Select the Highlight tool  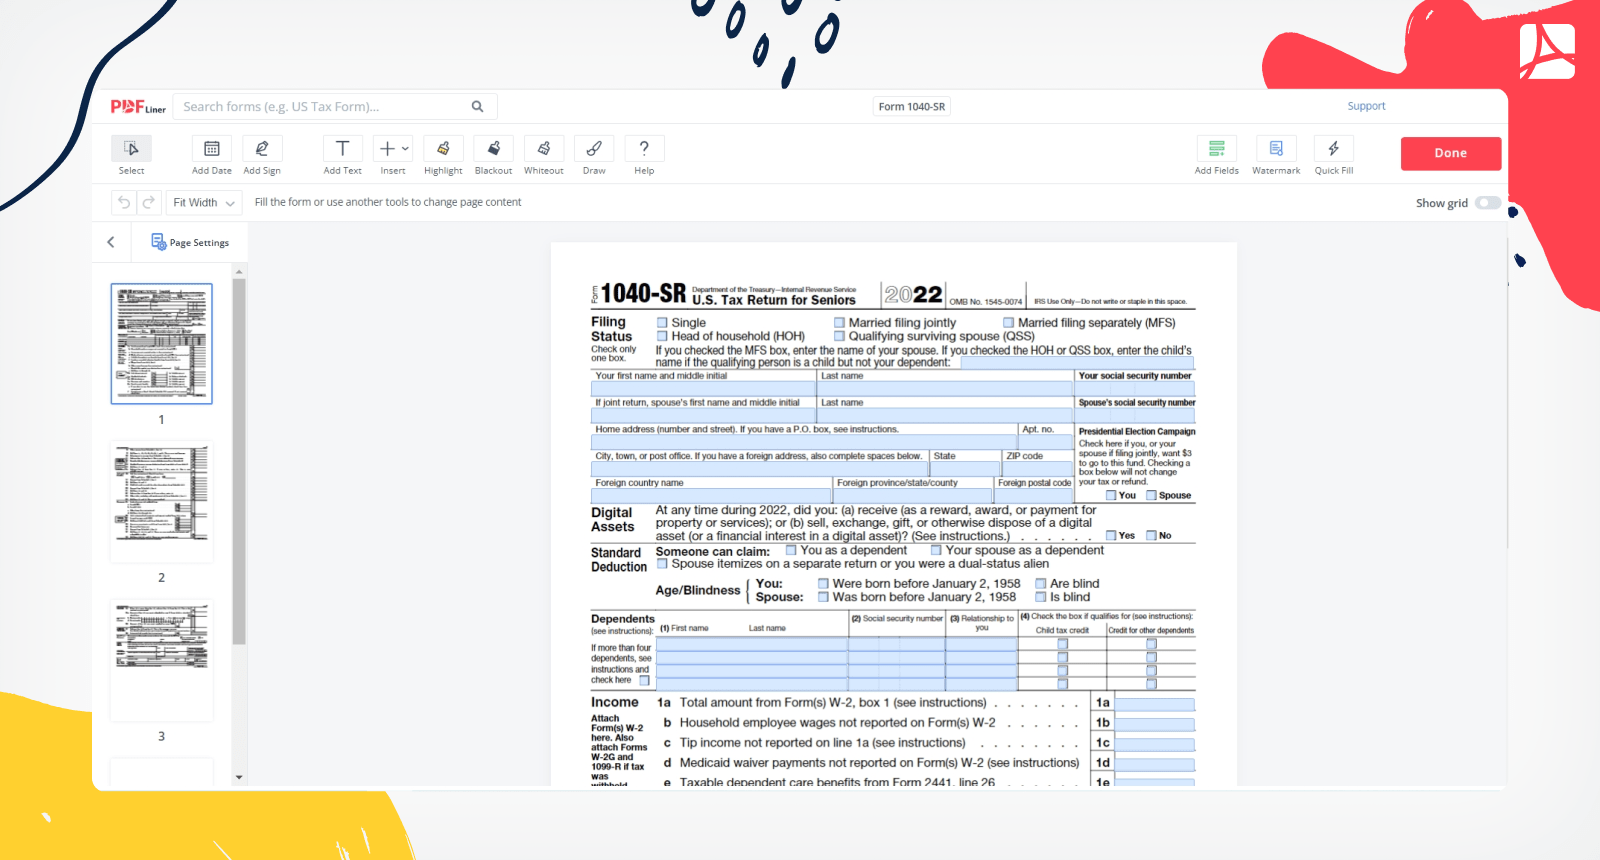click(x=443, y=148)
